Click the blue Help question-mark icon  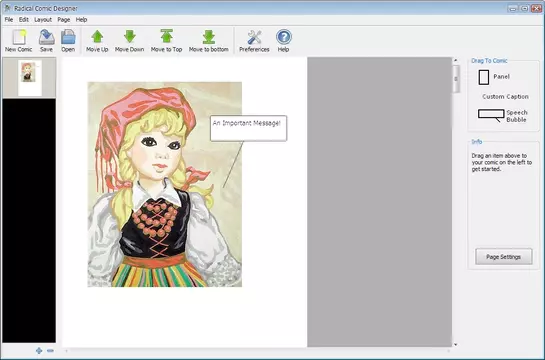284,37
